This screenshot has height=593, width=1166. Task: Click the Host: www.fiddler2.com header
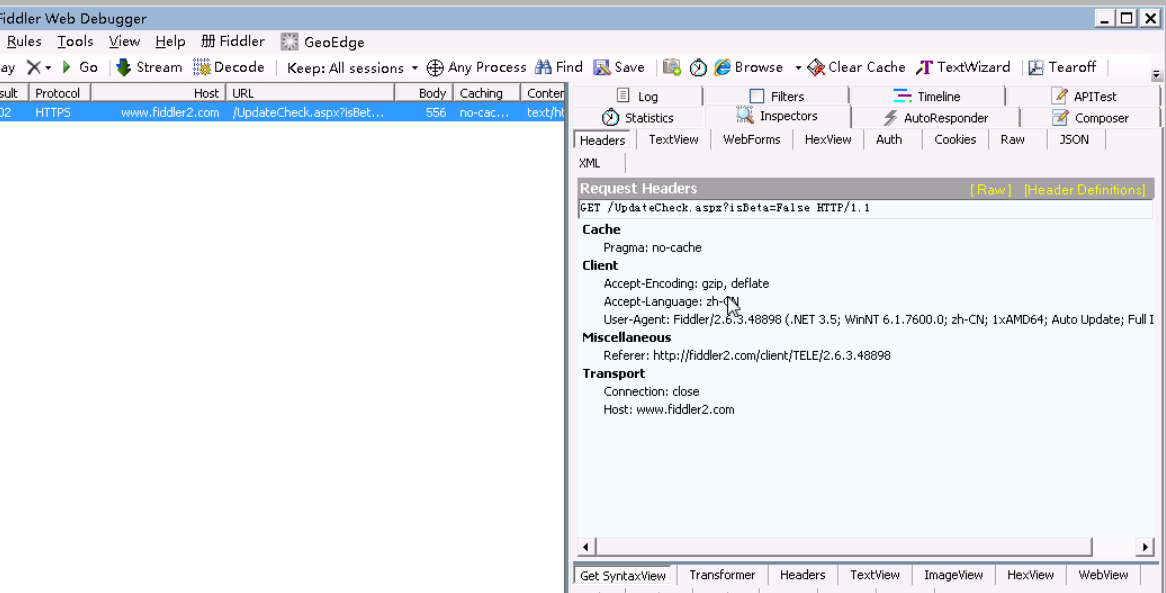(669, 410)
